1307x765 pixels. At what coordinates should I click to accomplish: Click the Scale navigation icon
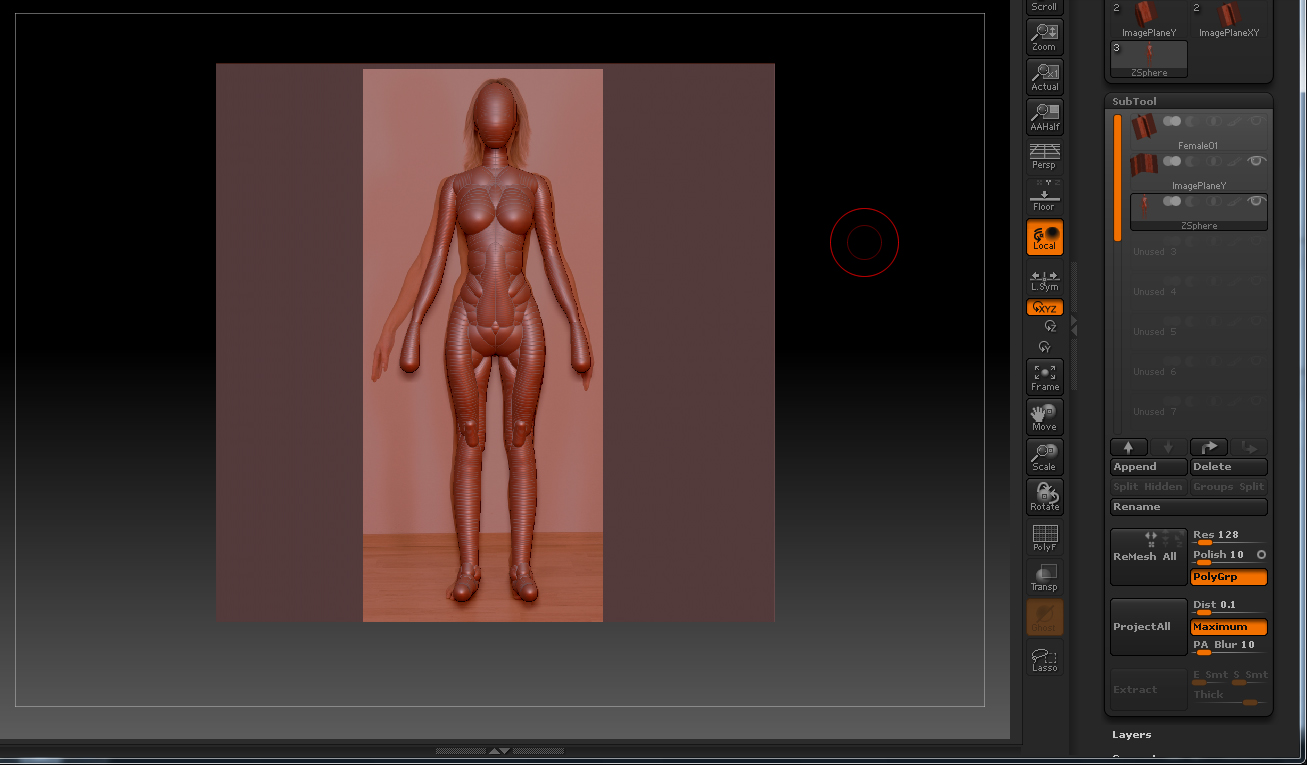(1044, 457)
